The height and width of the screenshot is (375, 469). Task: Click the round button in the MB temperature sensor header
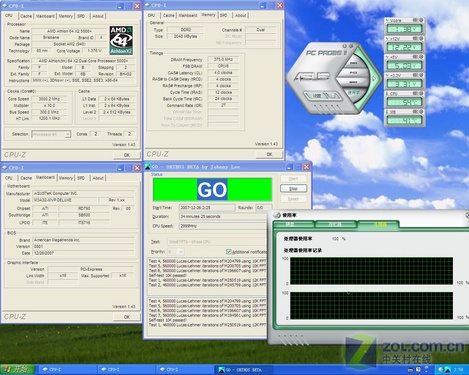[421, 112]
